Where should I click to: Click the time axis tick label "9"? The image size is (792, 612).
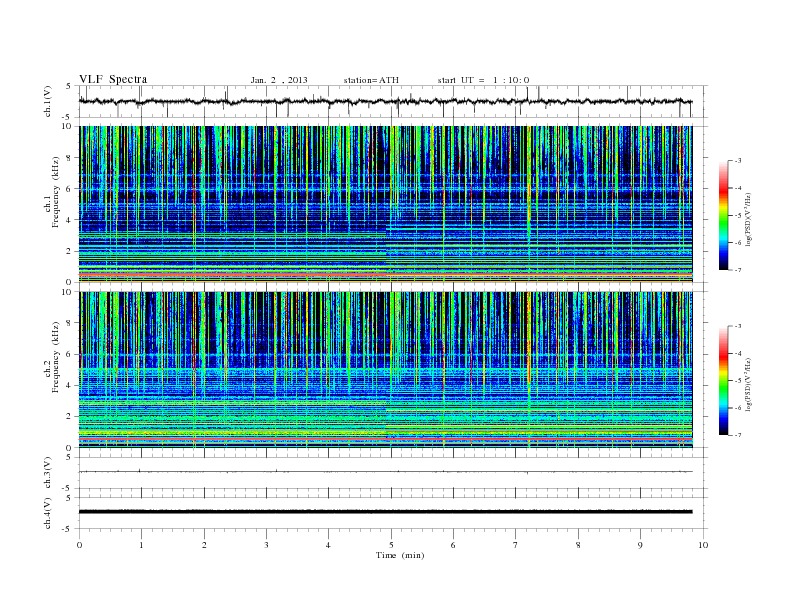coord(640,545)
